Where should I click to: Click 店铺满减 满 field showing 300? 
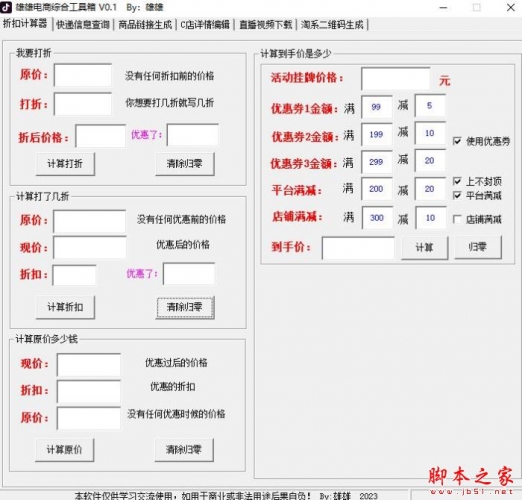click(x=377, y=218)
